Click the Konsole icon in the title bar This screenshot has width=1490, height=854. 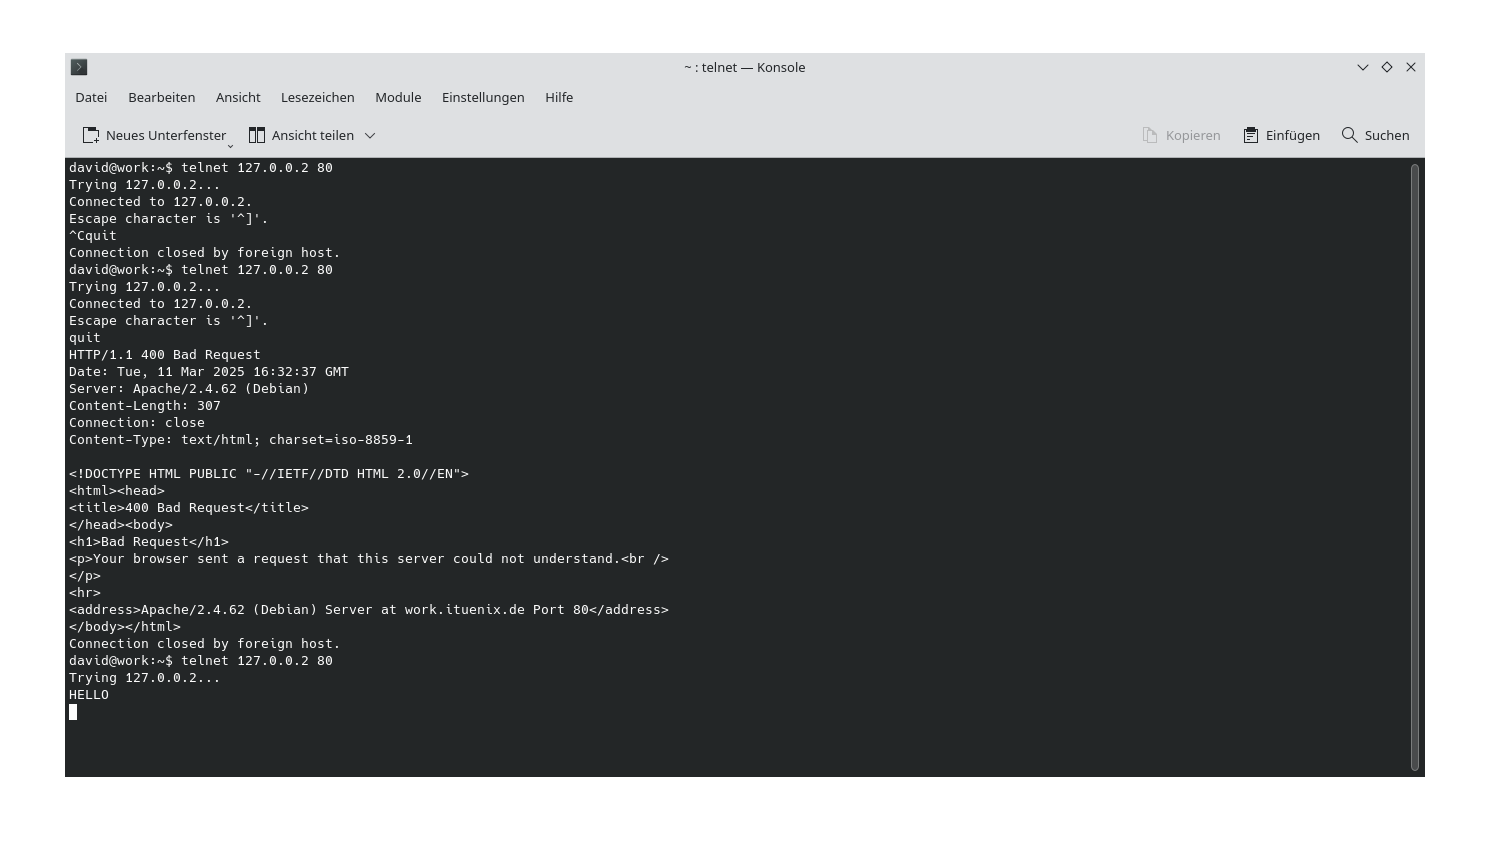(79, 67)
